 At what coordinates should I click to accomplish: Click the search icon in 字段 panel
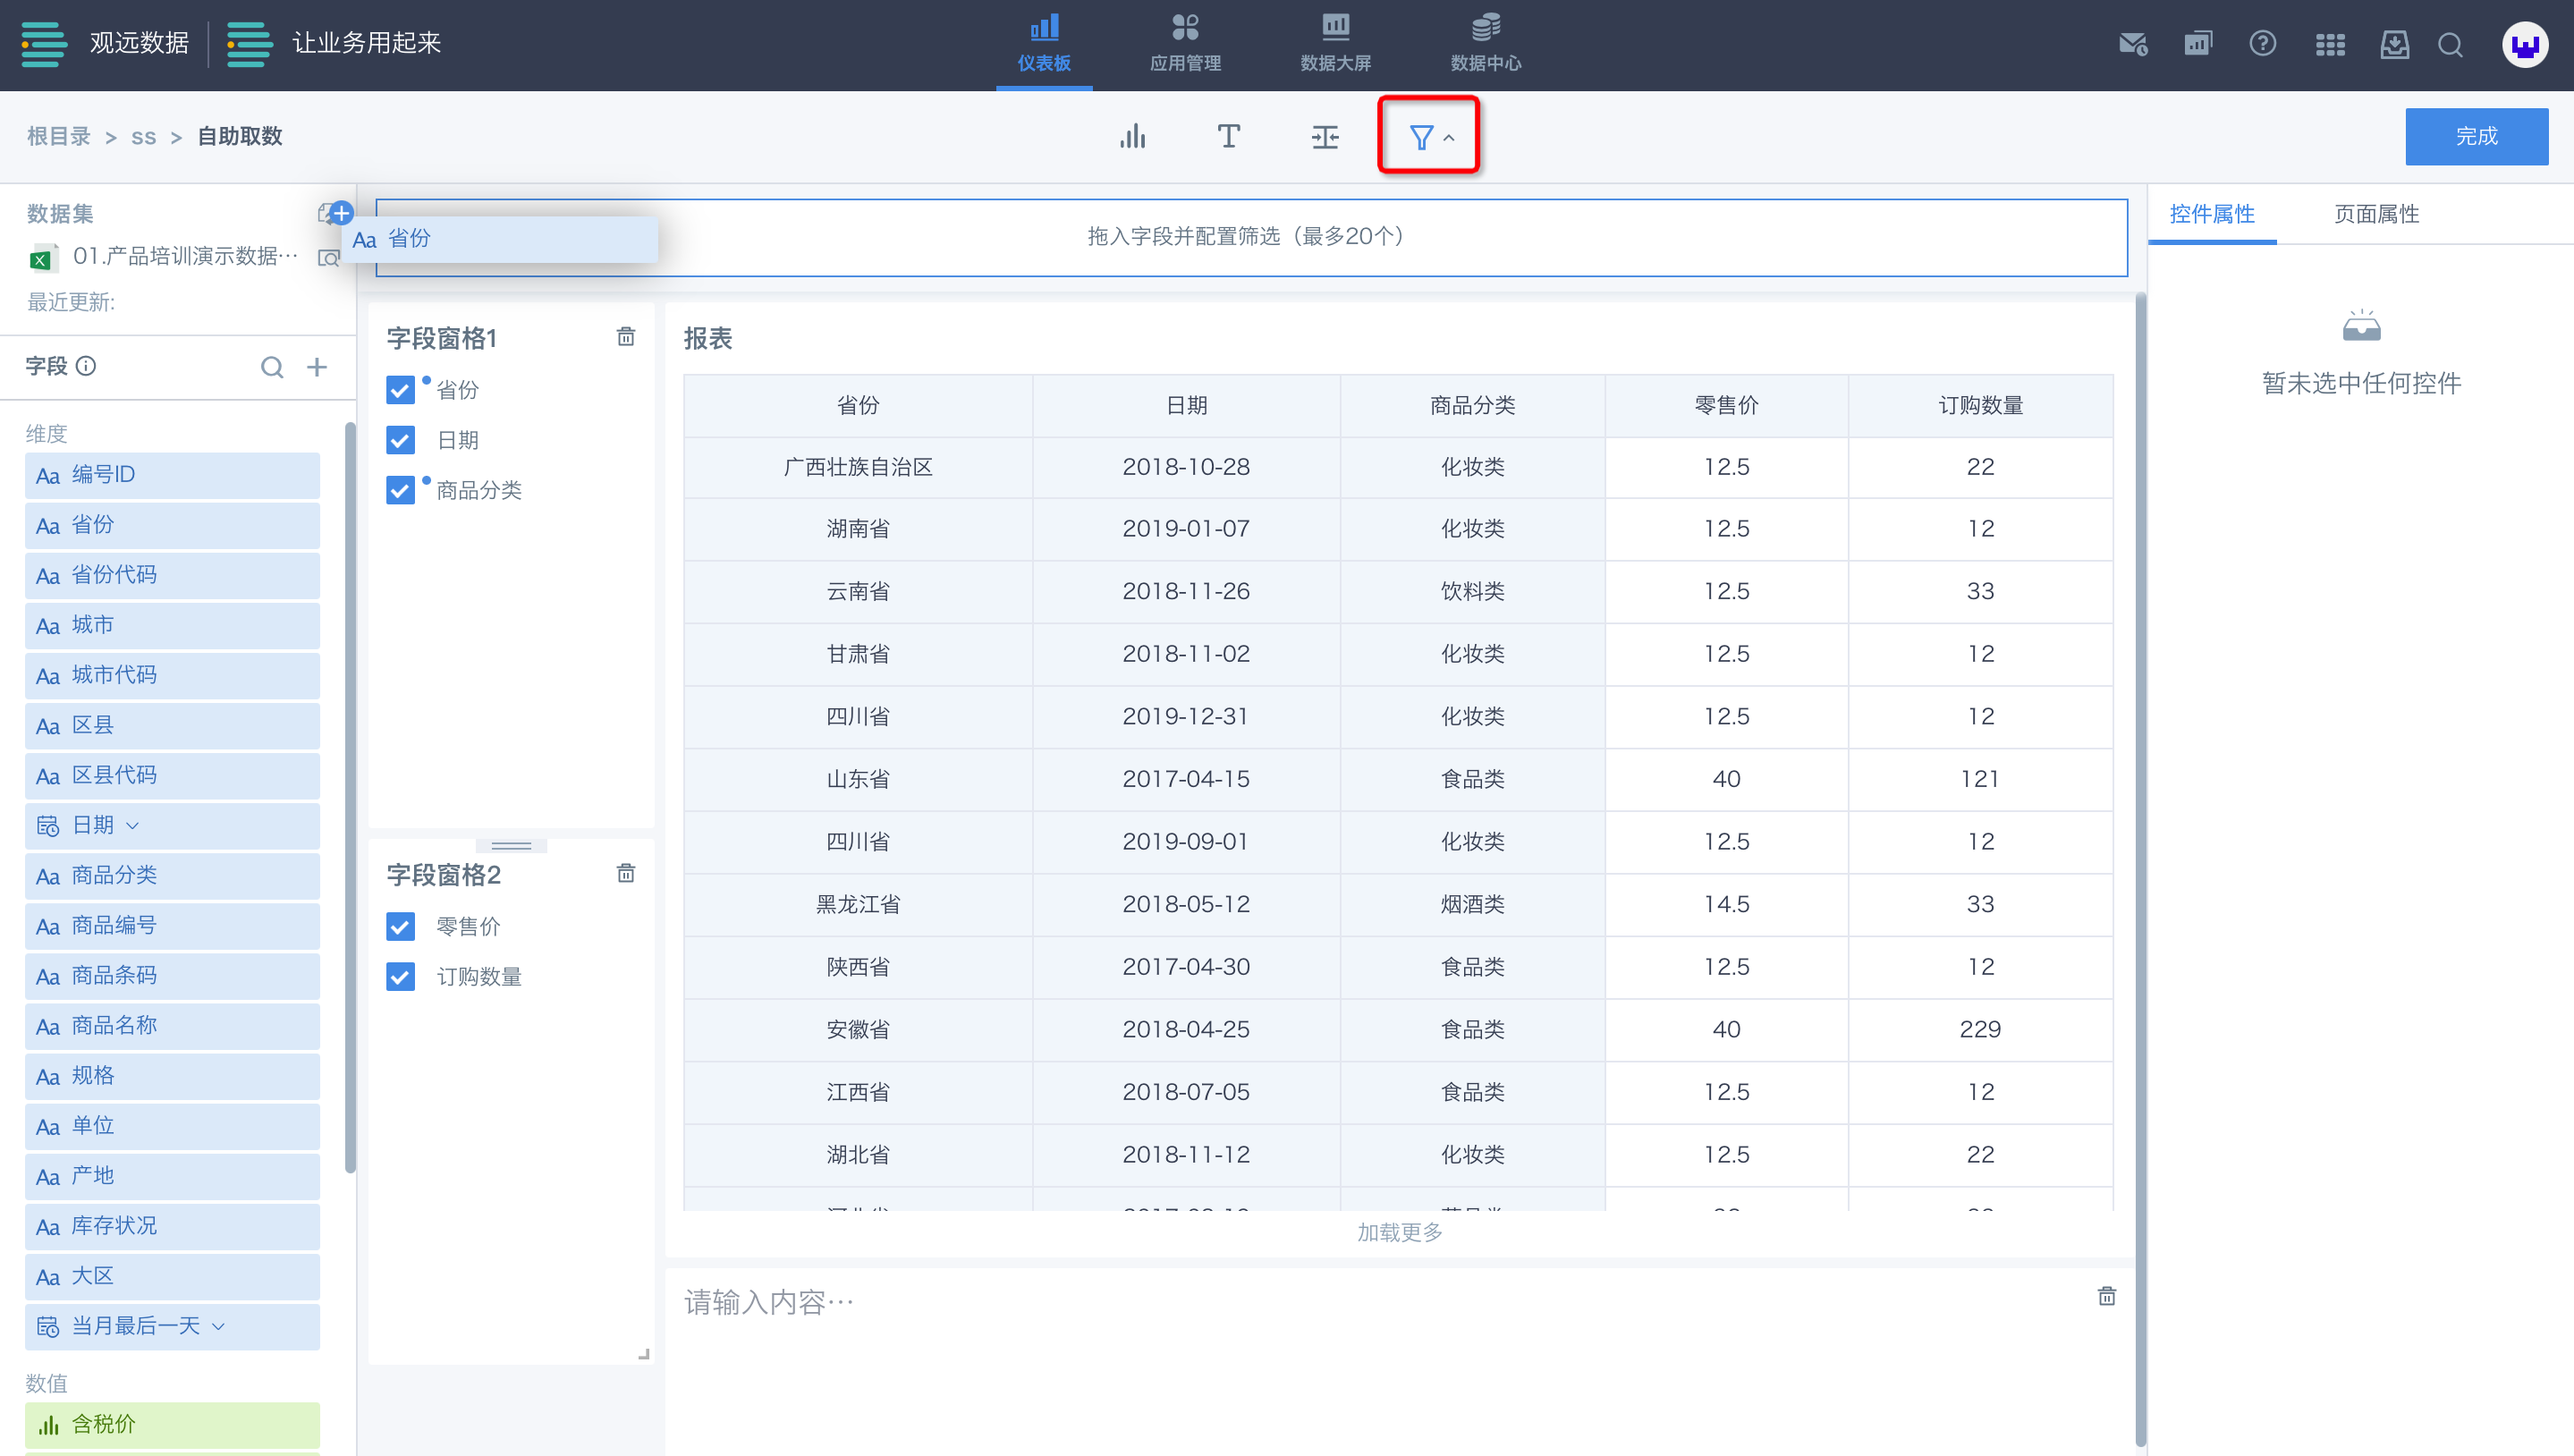[x=271, y=367]
